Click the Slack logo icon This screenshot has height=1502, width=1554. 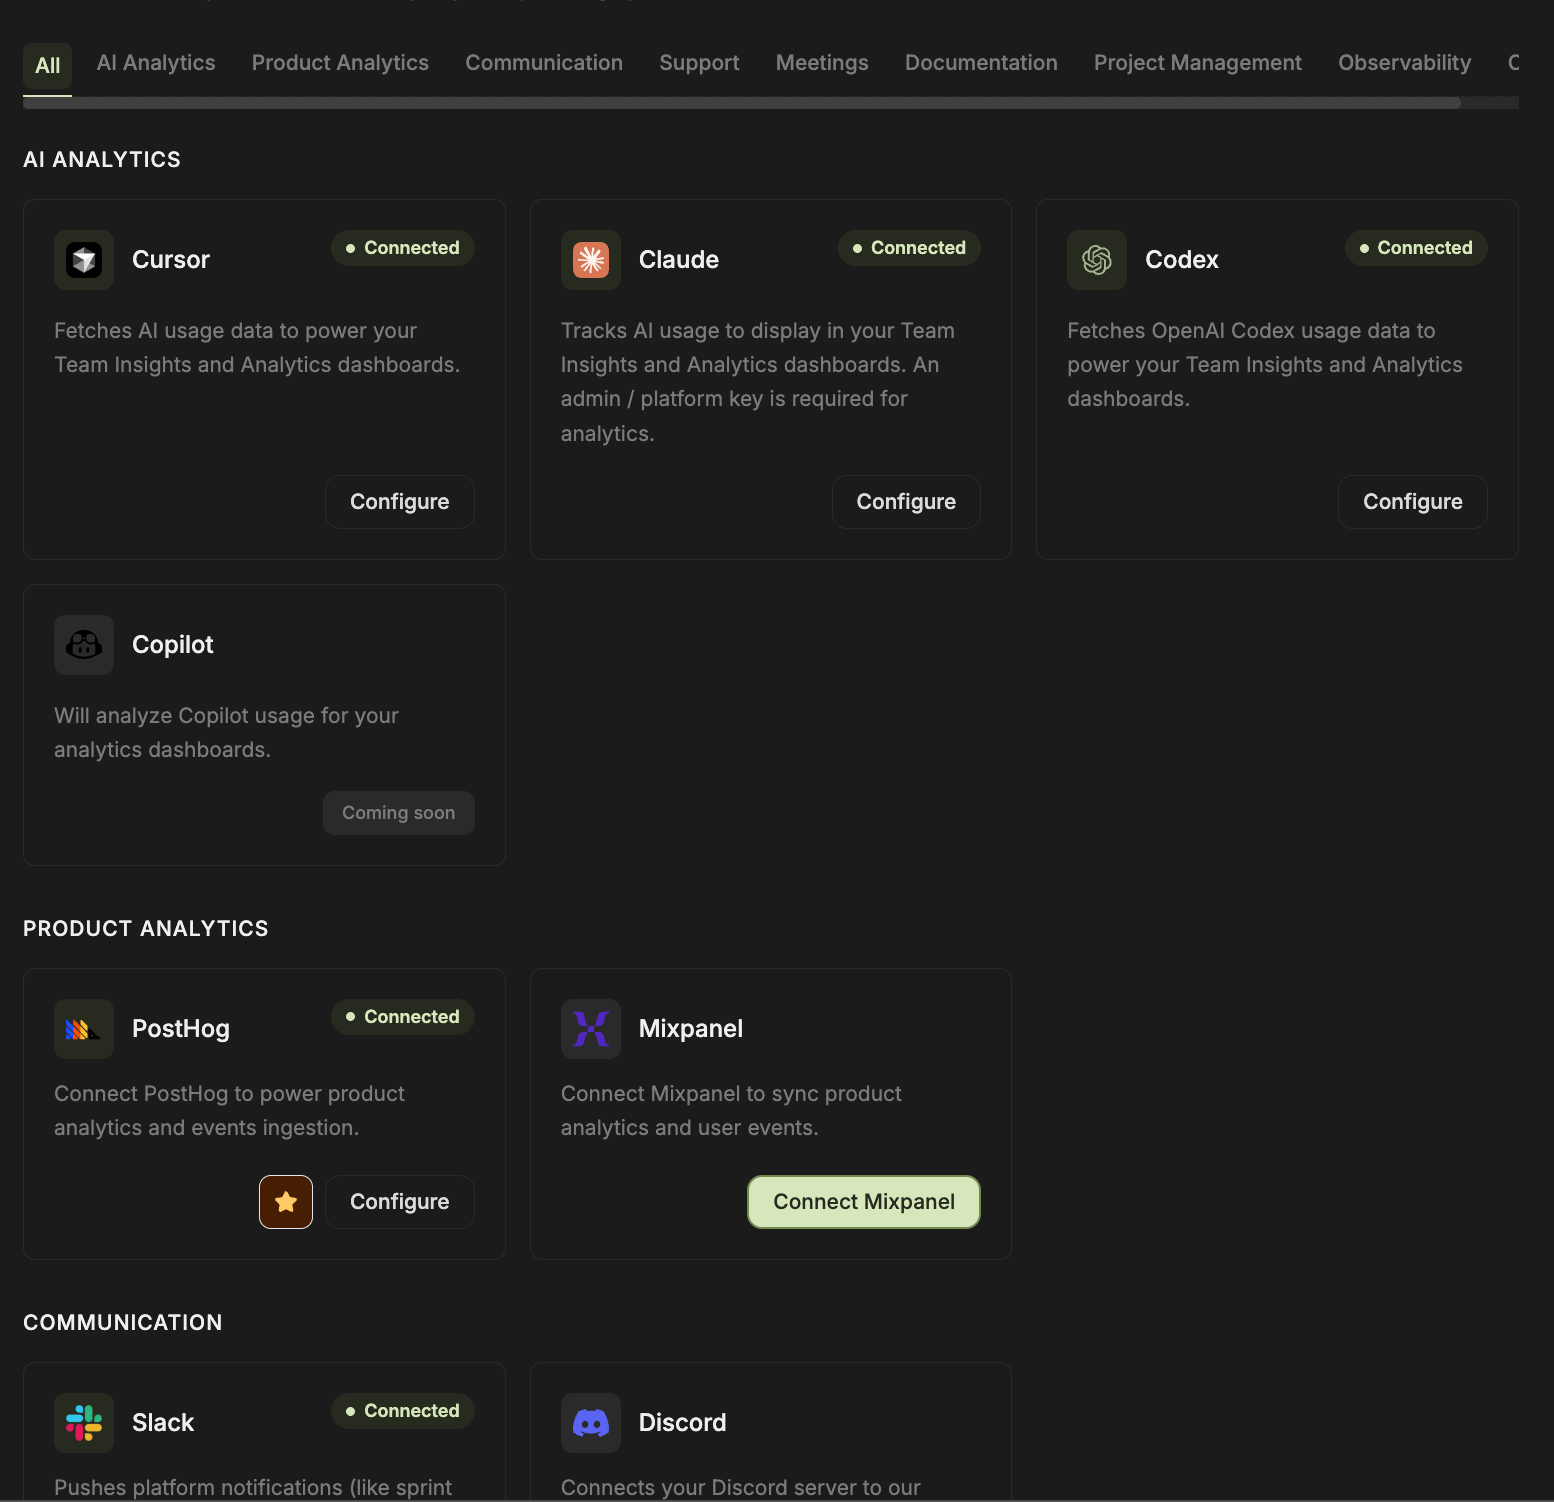(84, 1423)
